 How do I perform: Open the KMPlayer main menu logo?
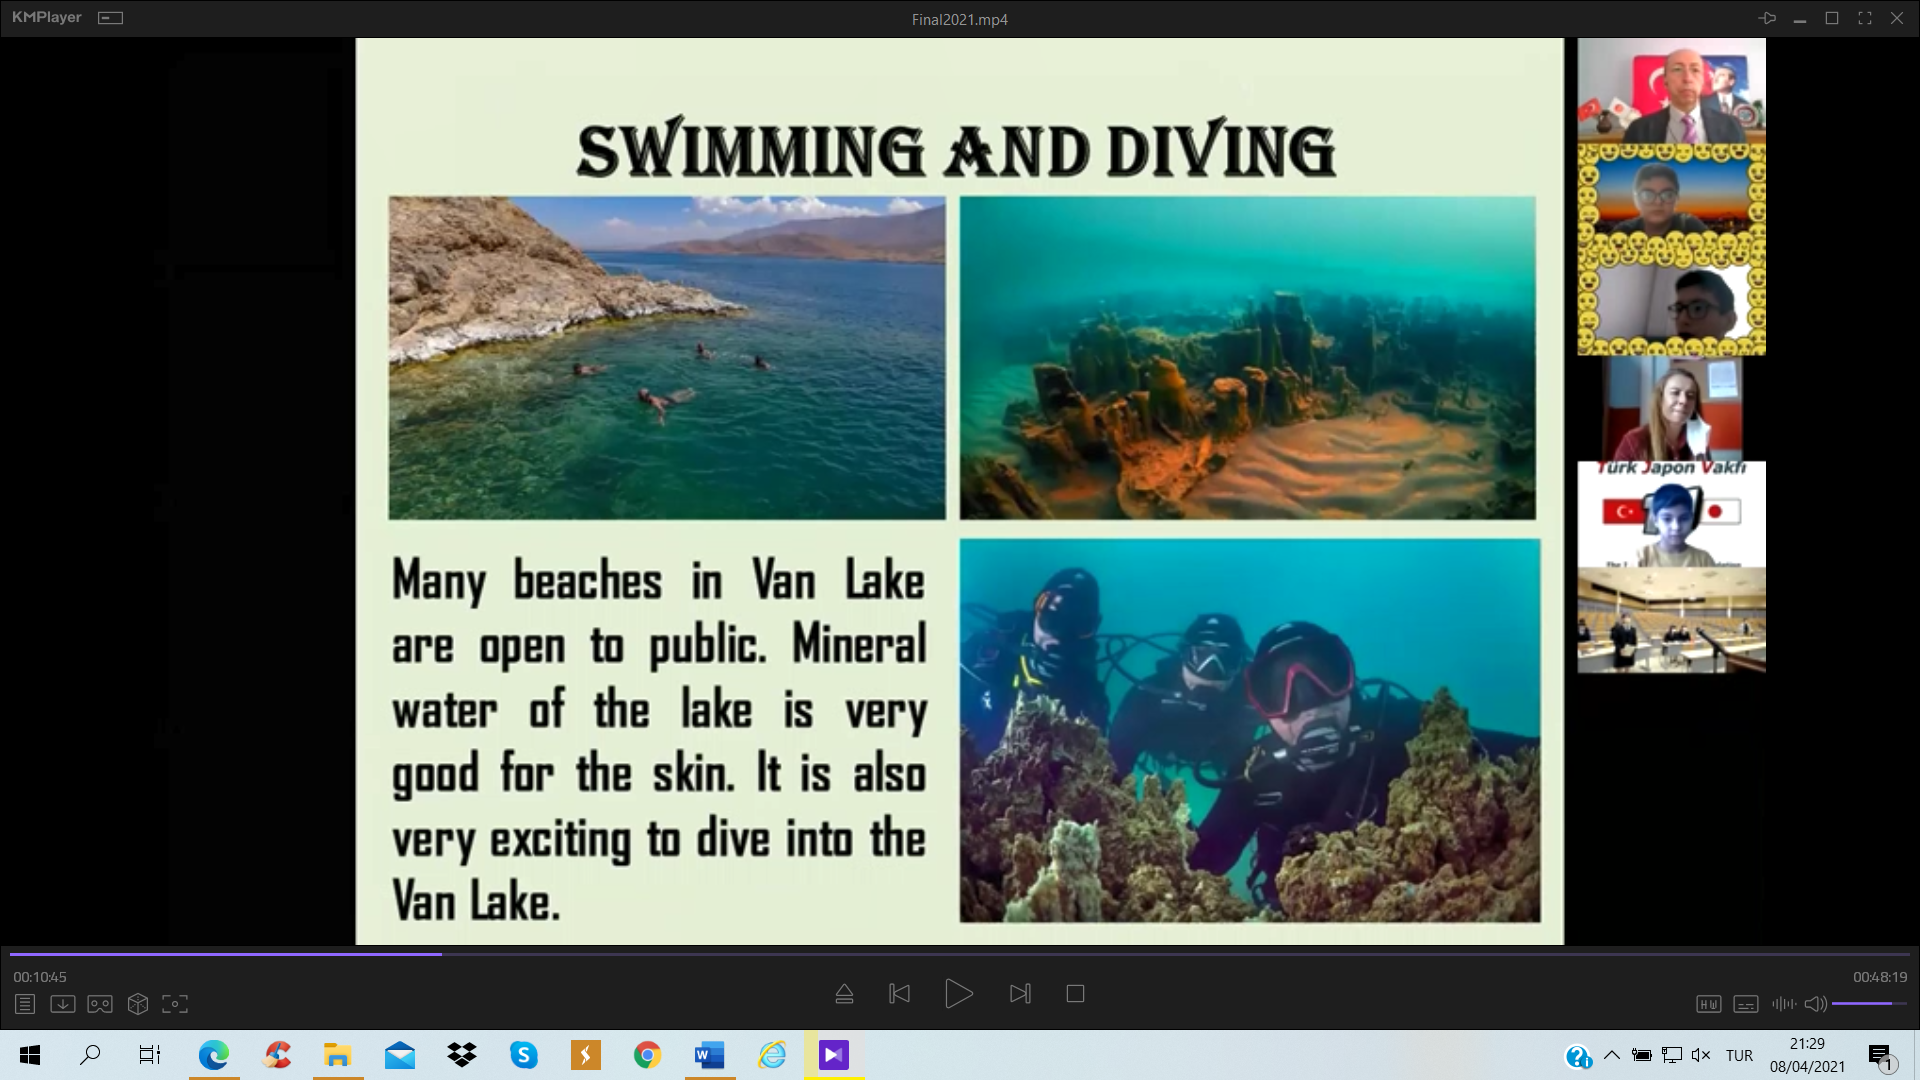[x=47, y=18]
